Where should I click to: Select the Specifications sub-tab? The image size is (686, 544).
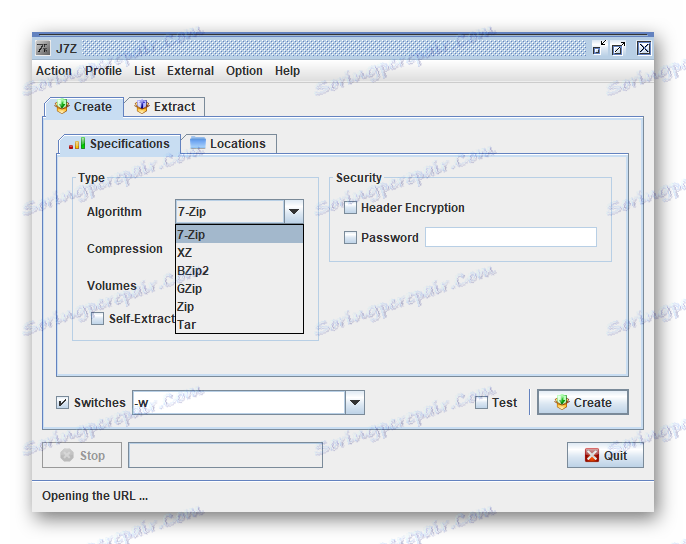click(119, 144)
